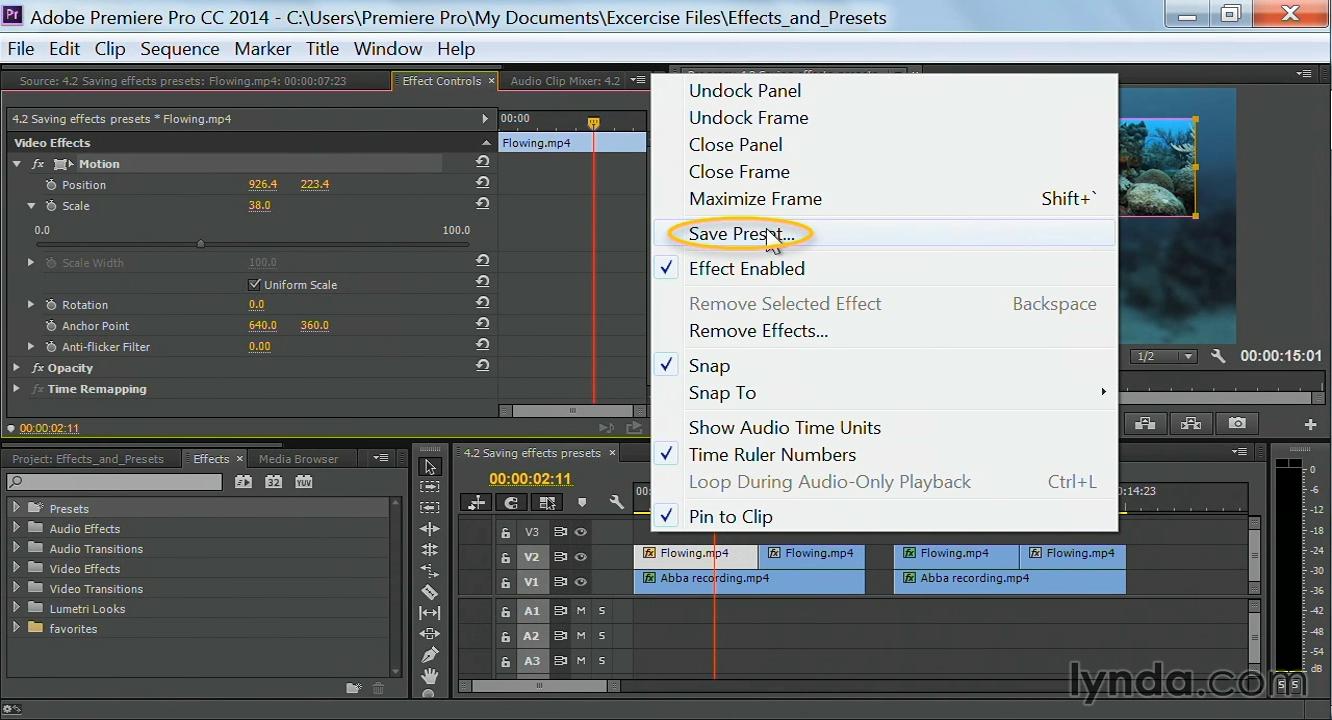
Task: Mute audio track A1
Action: click(x=581, y=610)
